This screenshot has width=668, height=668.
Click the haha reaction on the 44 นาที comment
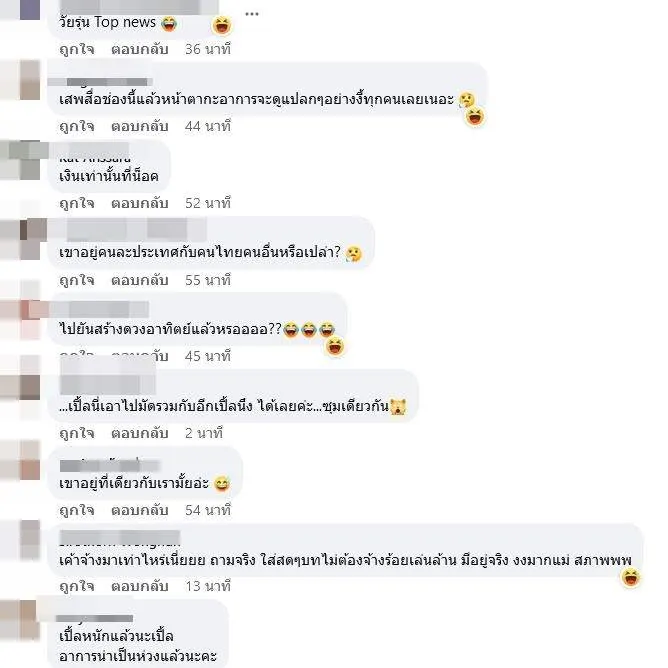[475, 116]
